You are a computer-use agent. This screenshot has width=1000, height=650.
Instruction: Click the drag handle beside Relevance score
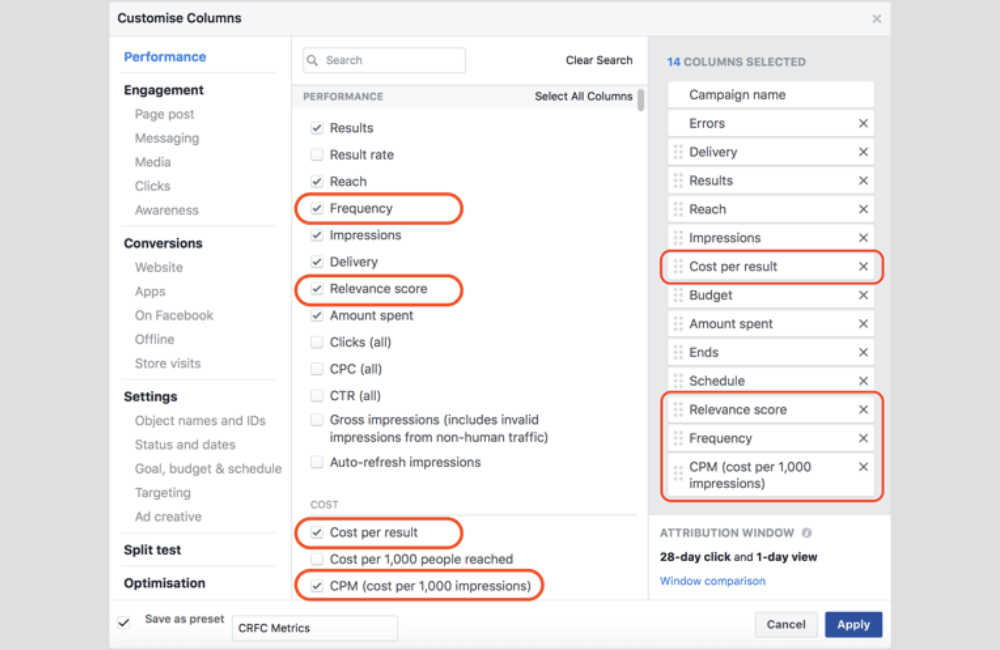coord(676,409)
